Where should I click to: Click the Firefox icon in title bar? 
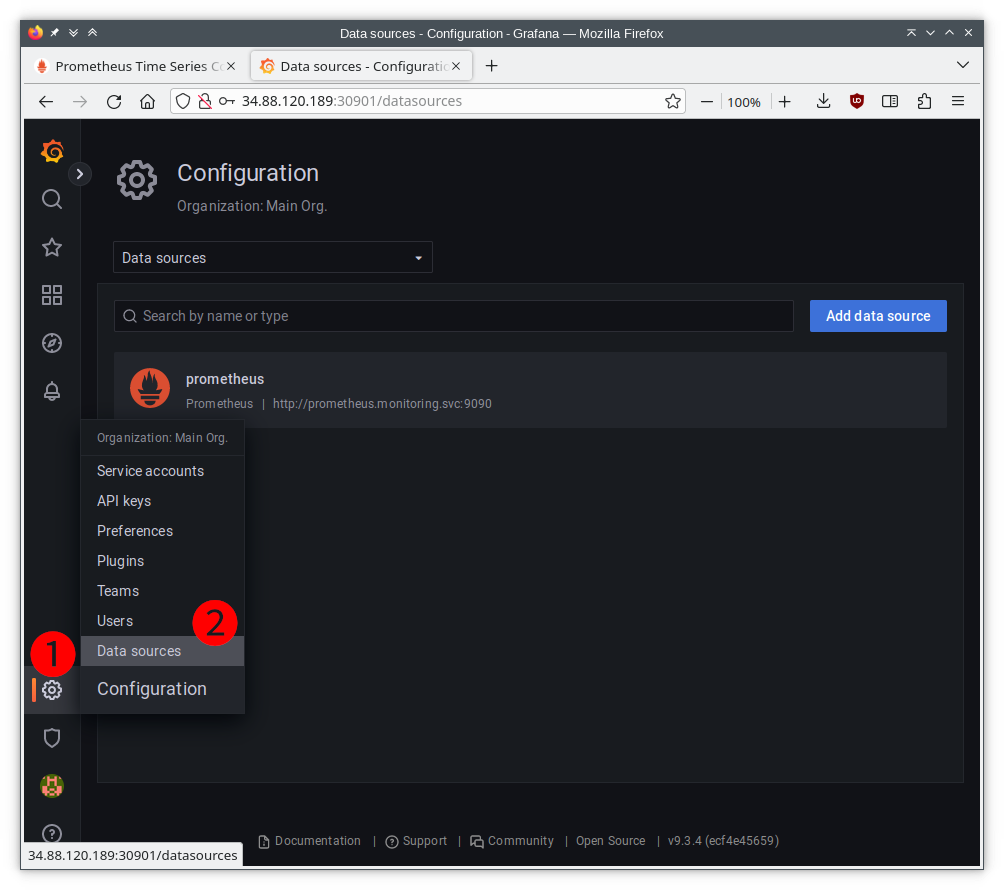click(35, 33)
